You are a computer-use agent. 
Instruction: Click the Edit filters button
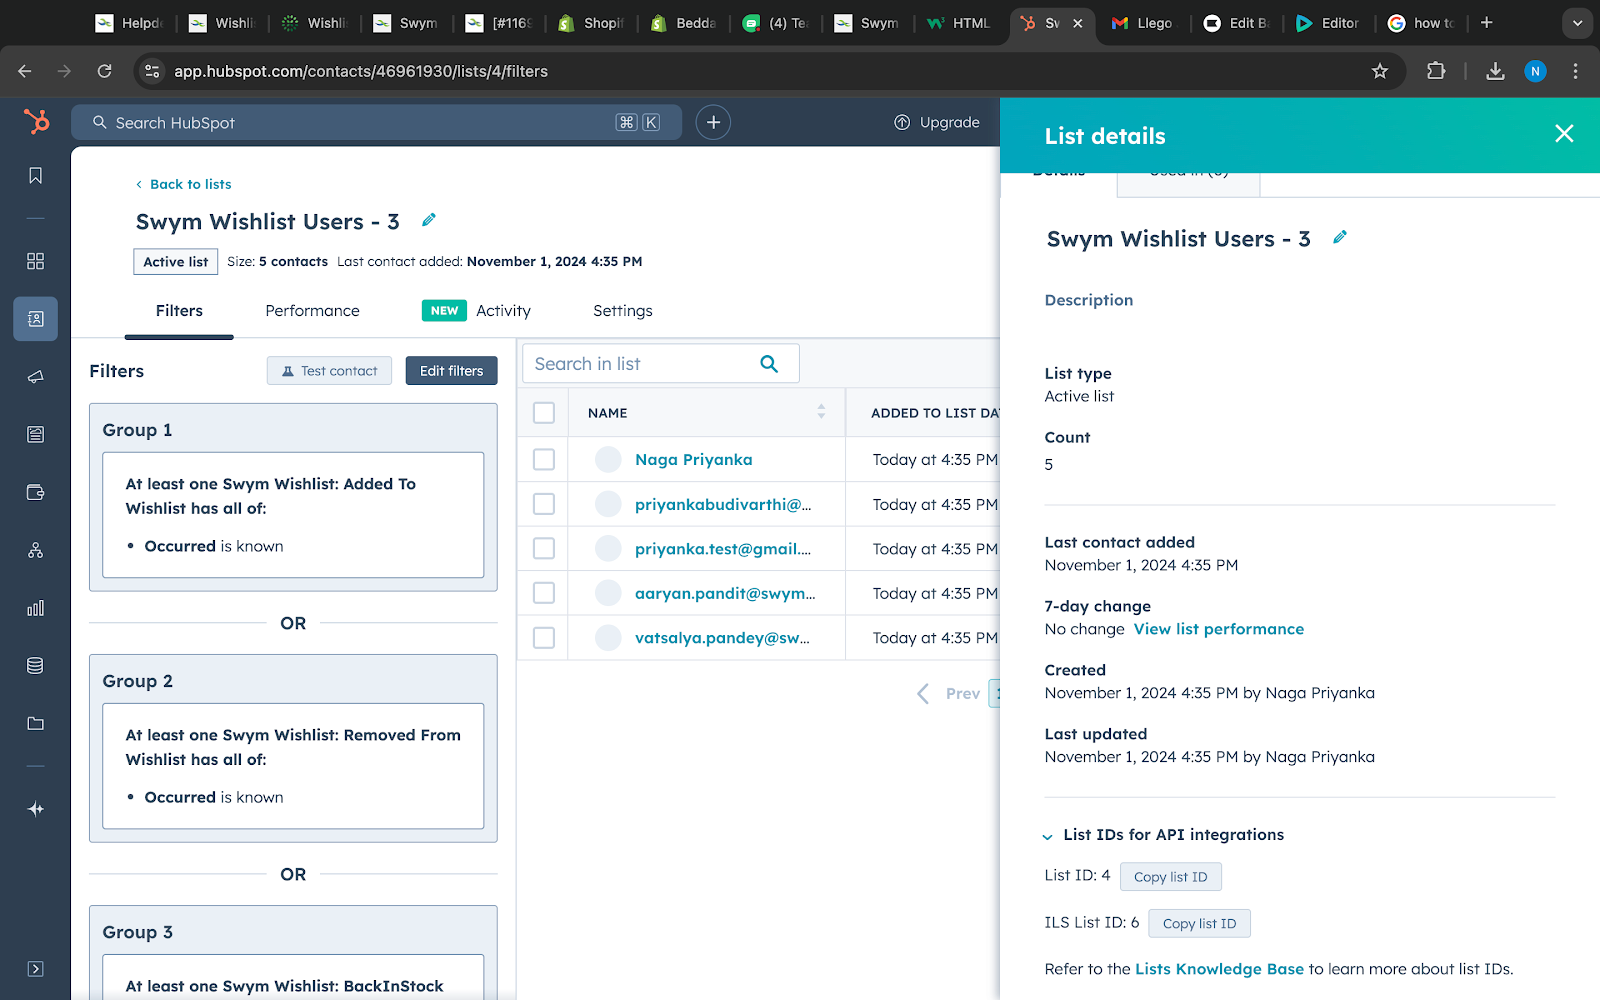tap(451, 371)
